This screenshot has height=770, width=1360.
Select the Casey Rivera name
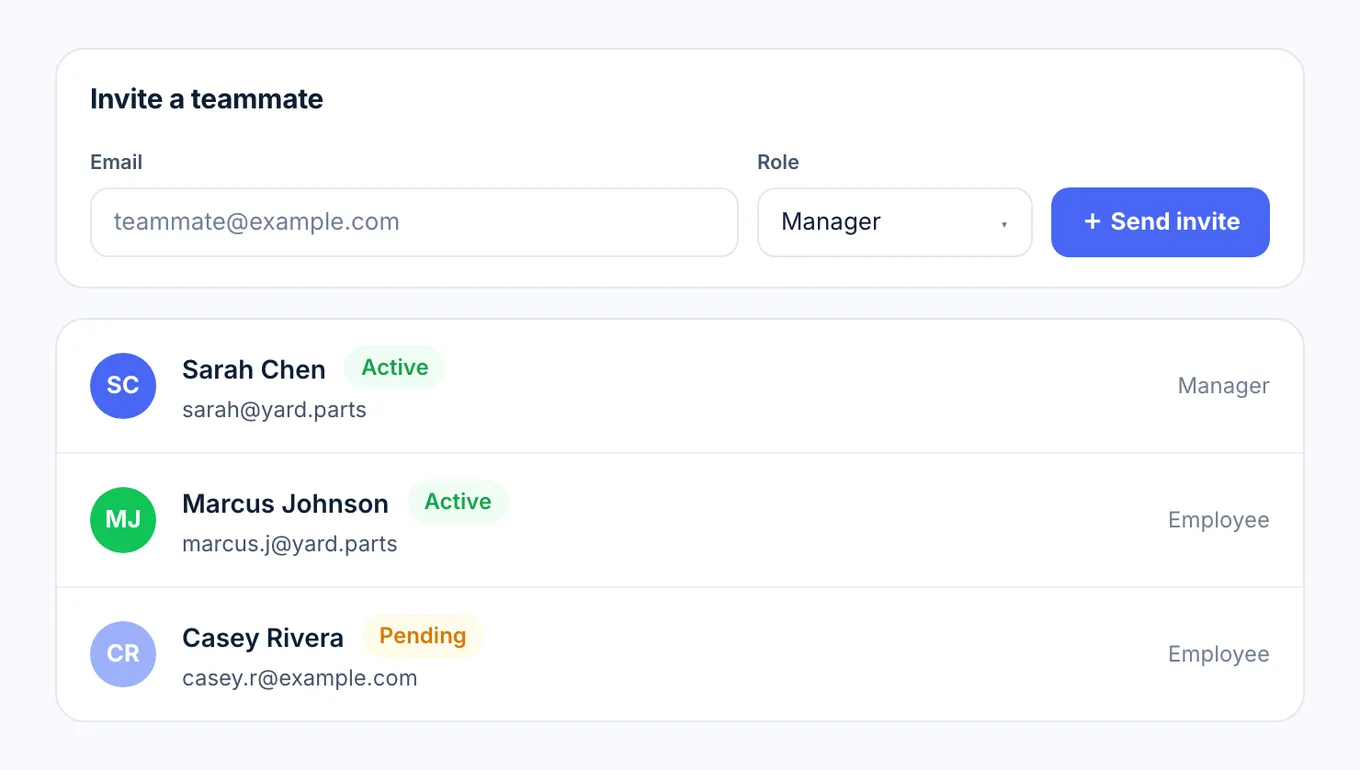pos(263,638)
